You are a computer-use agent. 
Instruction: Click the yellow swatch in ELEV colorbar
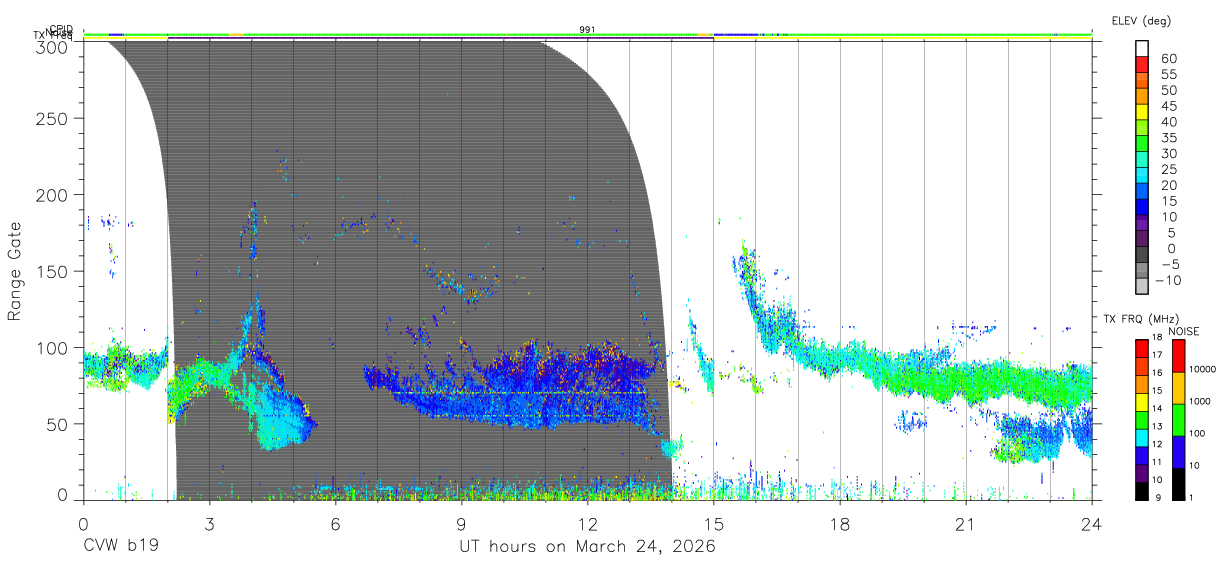click(1144, 111)
